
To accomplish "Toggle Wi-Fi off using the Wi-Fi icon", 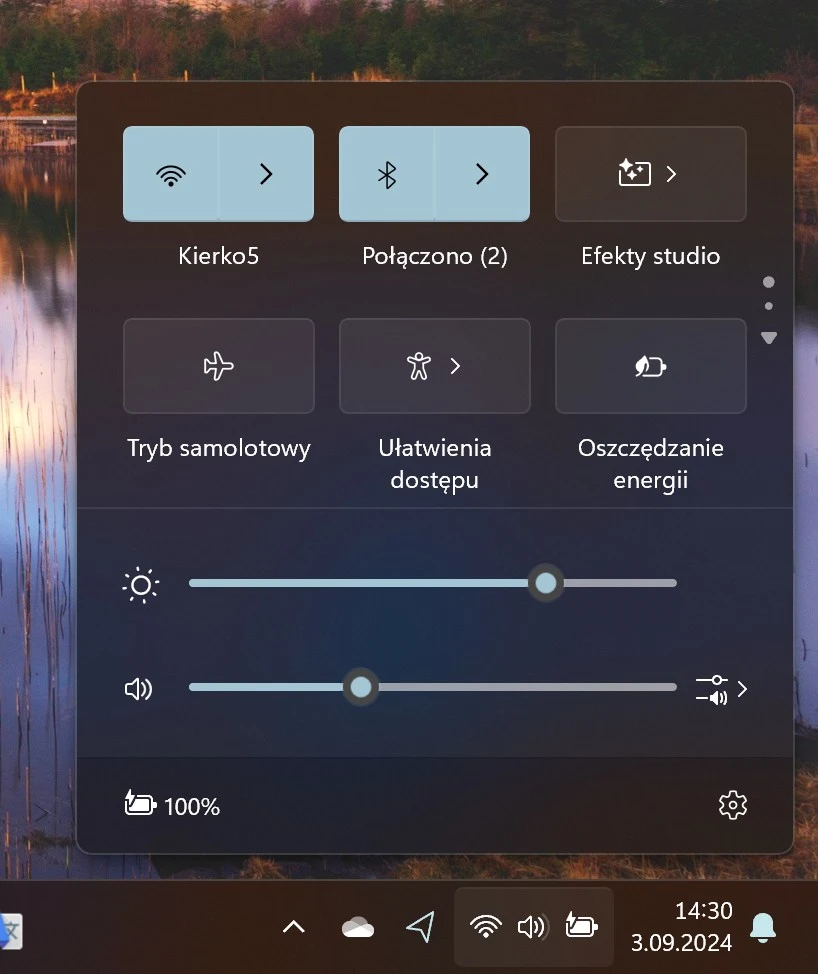I will (171, 174).
